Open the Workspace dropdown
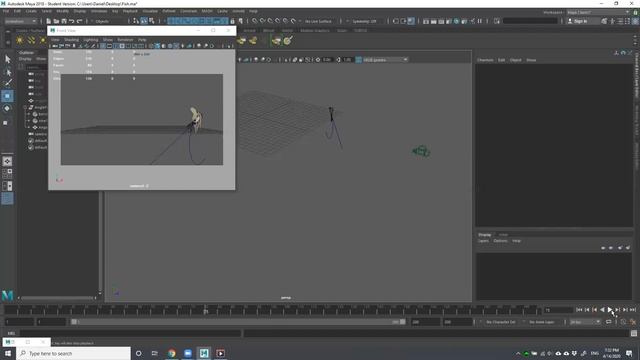Viewport: 640px width, 360px height. click(598, 12)
